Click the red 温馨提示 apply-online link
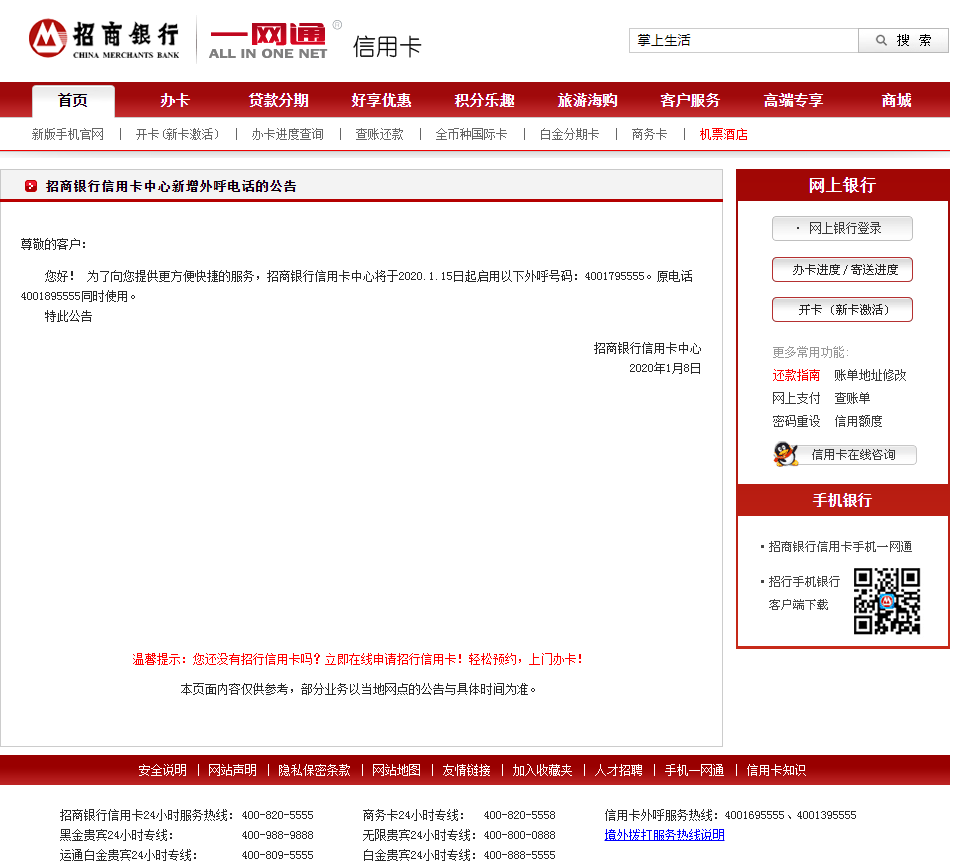 point(358,659)
